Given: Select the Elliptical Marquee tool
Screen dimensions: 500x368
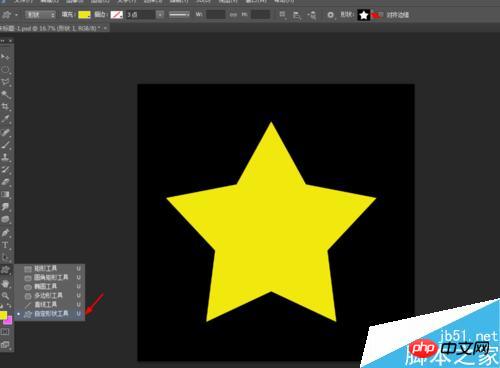Looking at the screenshot, I should coord(5,70).
